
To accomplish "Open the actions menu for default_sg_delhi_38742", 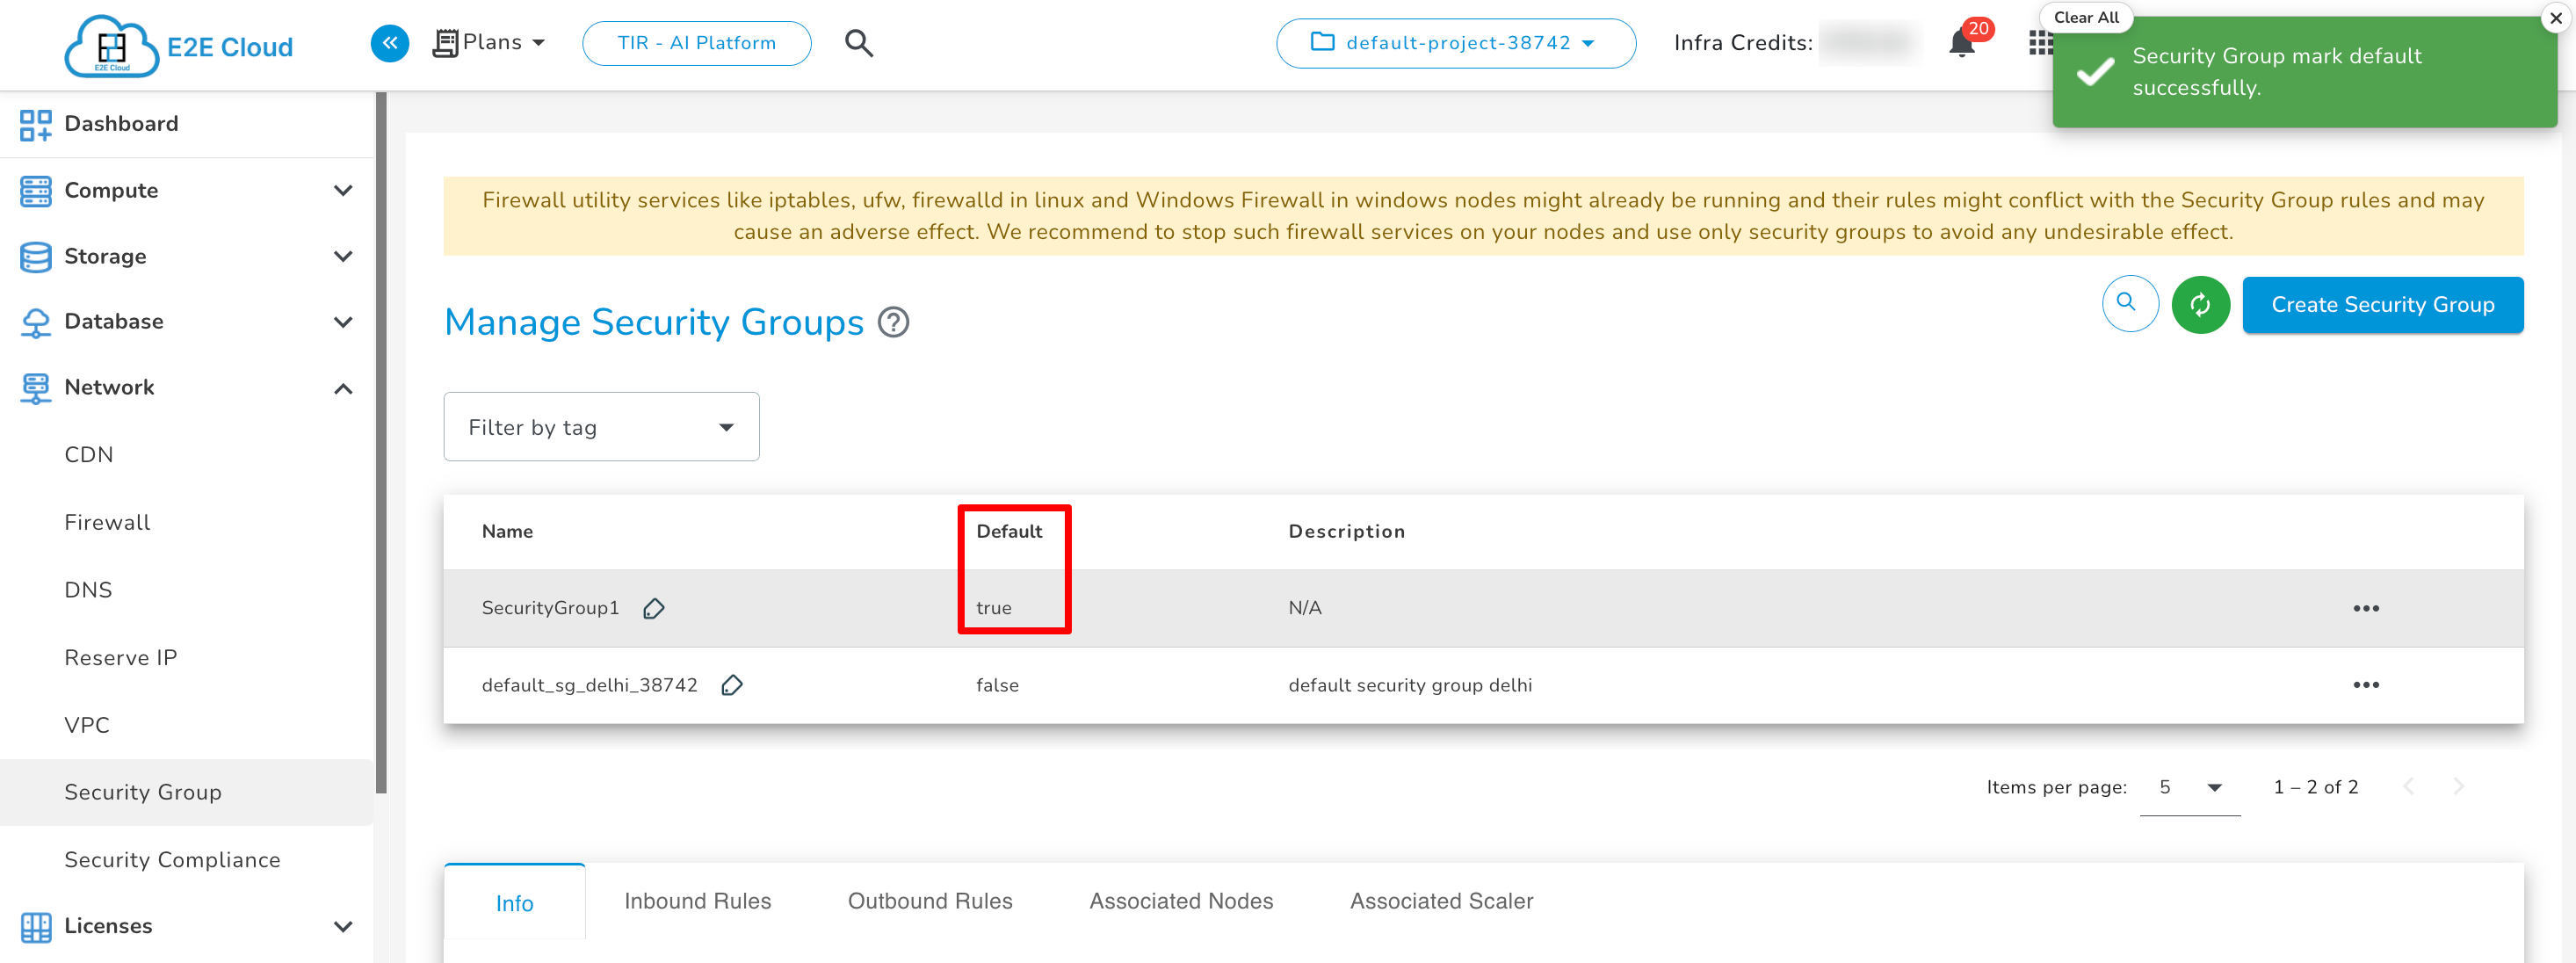I will 2367,685.
